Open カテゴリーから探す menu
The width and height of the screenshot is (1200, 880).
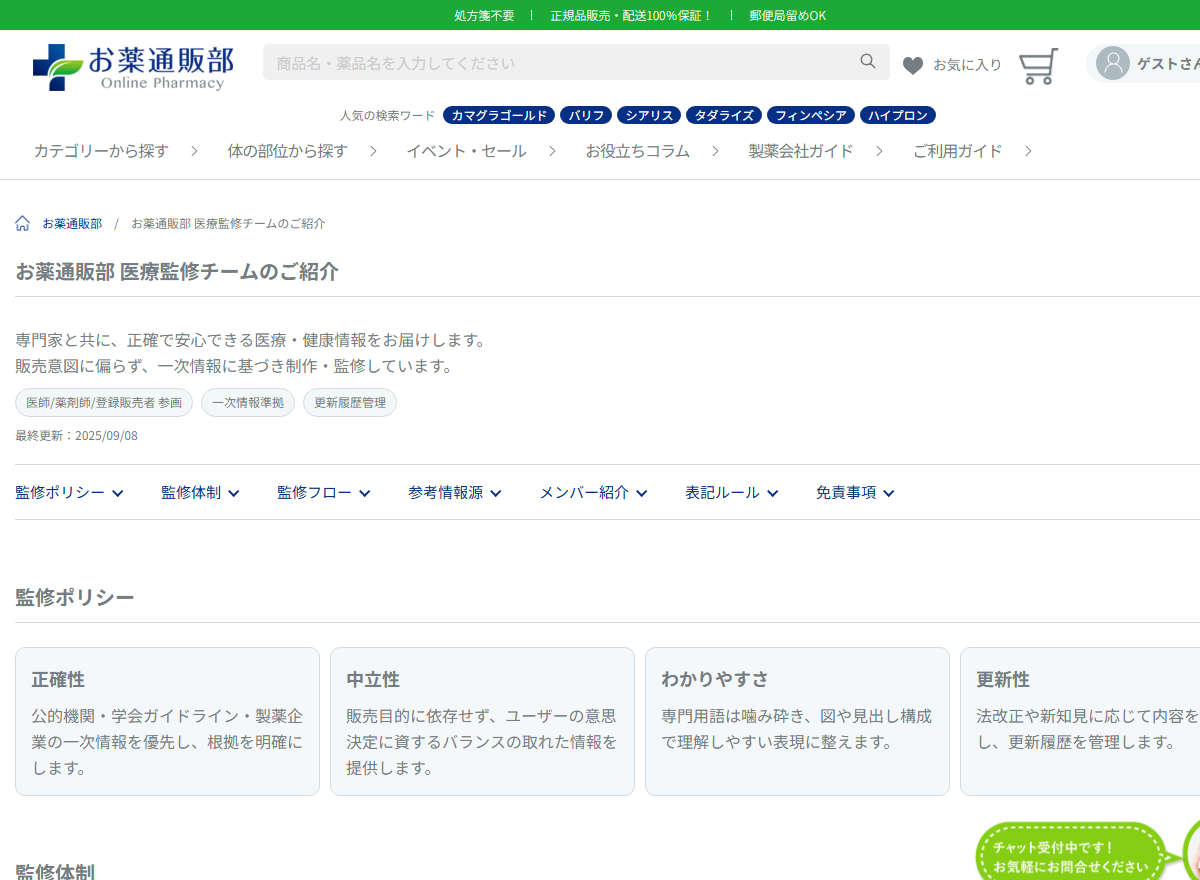click(x=101, y=151)
